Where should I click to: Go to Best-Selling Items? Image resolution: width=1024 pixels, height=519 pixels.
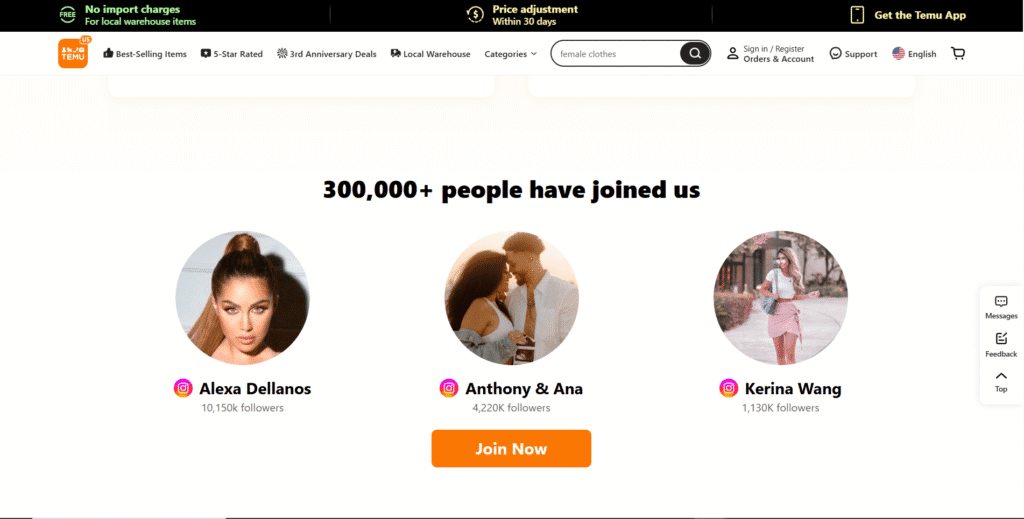(145, 54)
